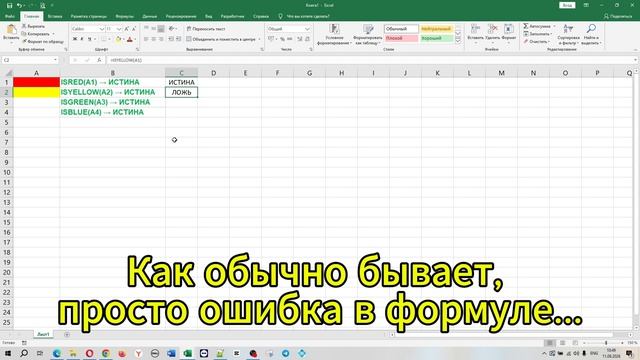Viewport: 640px width, 360px height.
Task: Toggle bottom vertical align icon
Action: coord(161,29)
